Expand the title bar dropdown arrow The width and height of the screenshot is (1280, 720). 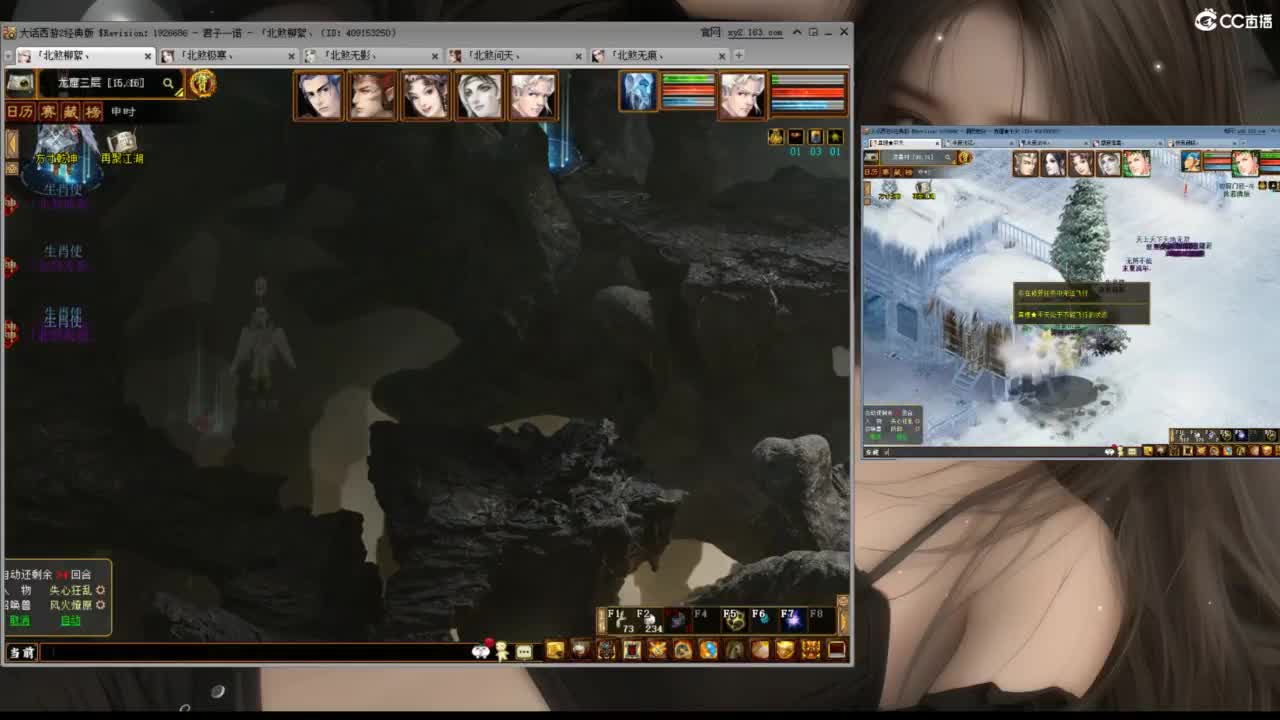point(796,32)
